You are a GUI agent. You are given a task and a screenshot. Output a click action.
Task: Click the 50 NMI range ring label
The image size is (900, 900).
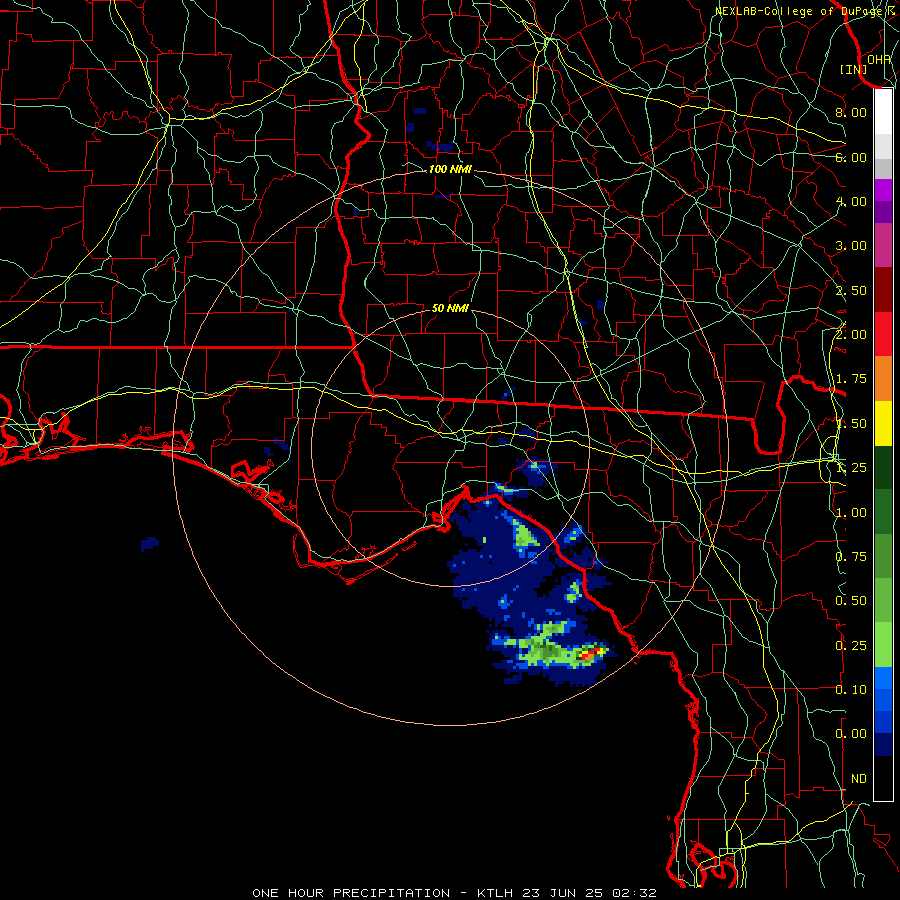[450, 308]
